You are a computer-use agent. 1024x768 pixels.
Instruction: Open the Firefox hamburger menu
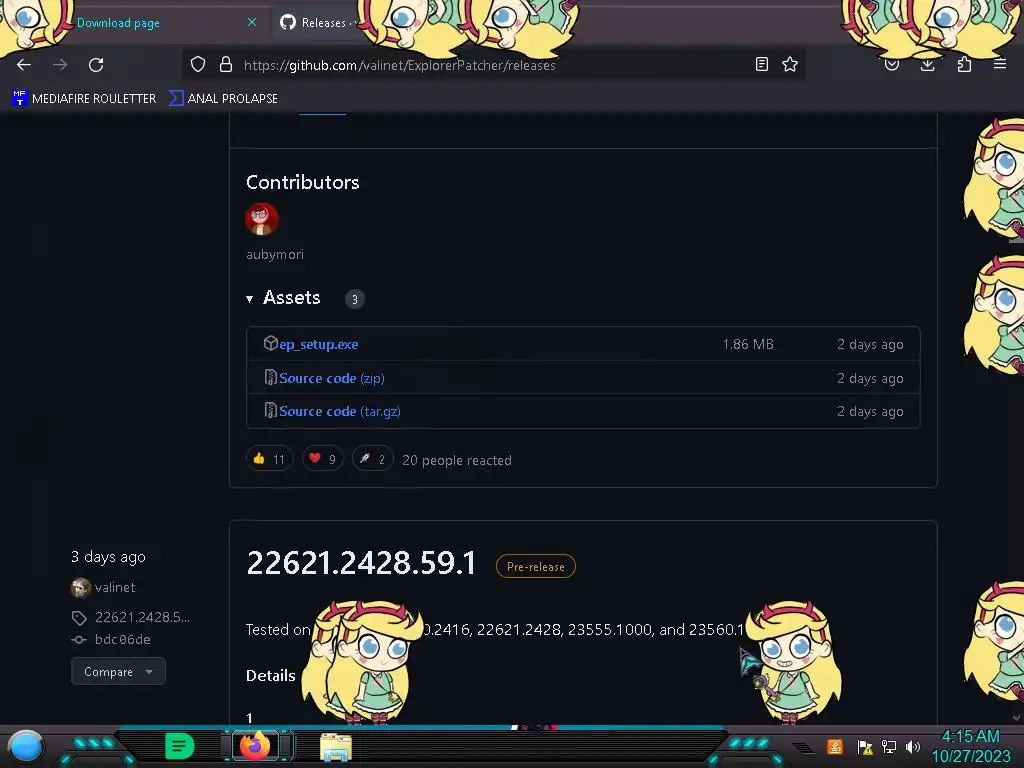pos(1000,64)
